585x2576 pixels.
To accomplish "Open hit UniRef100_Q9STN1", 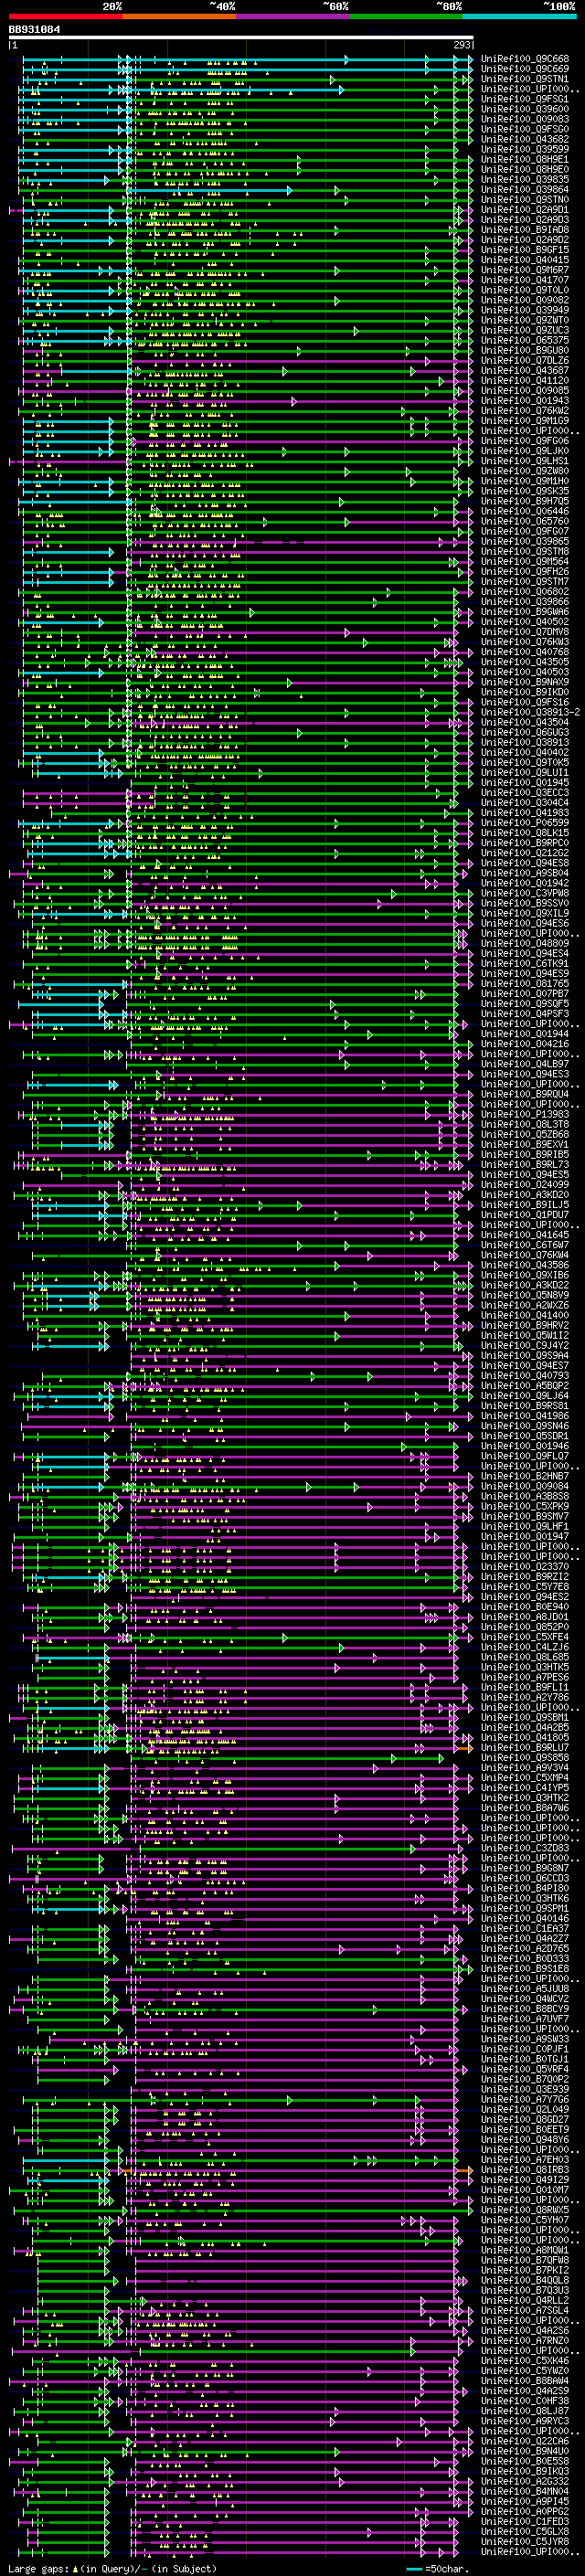I will coord(525,79).
